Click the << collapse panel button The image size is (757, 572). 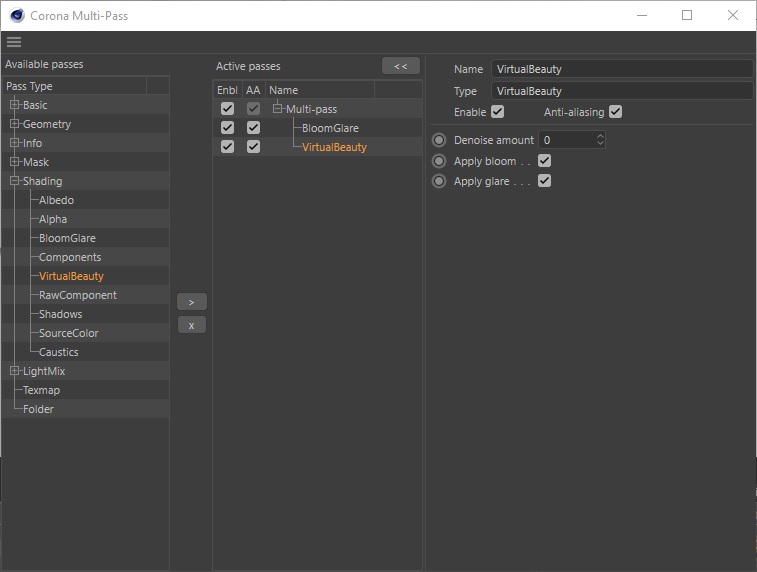401,66
